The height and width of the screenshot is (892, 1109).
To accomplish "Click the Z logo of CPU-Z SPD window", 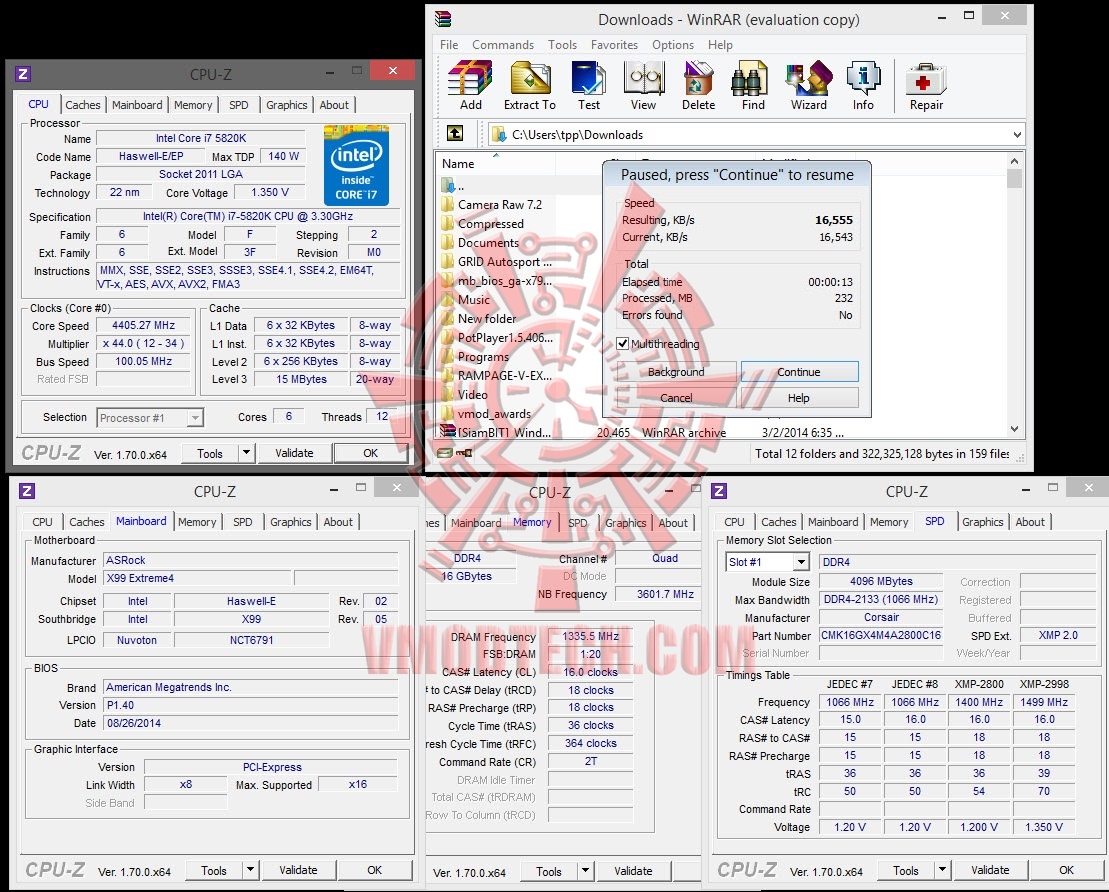I will point(719,491).
